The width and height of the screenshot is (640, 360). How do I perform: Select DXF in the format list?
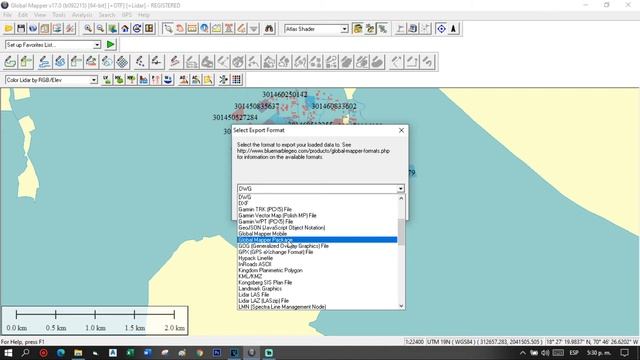[x=317, y=203]
